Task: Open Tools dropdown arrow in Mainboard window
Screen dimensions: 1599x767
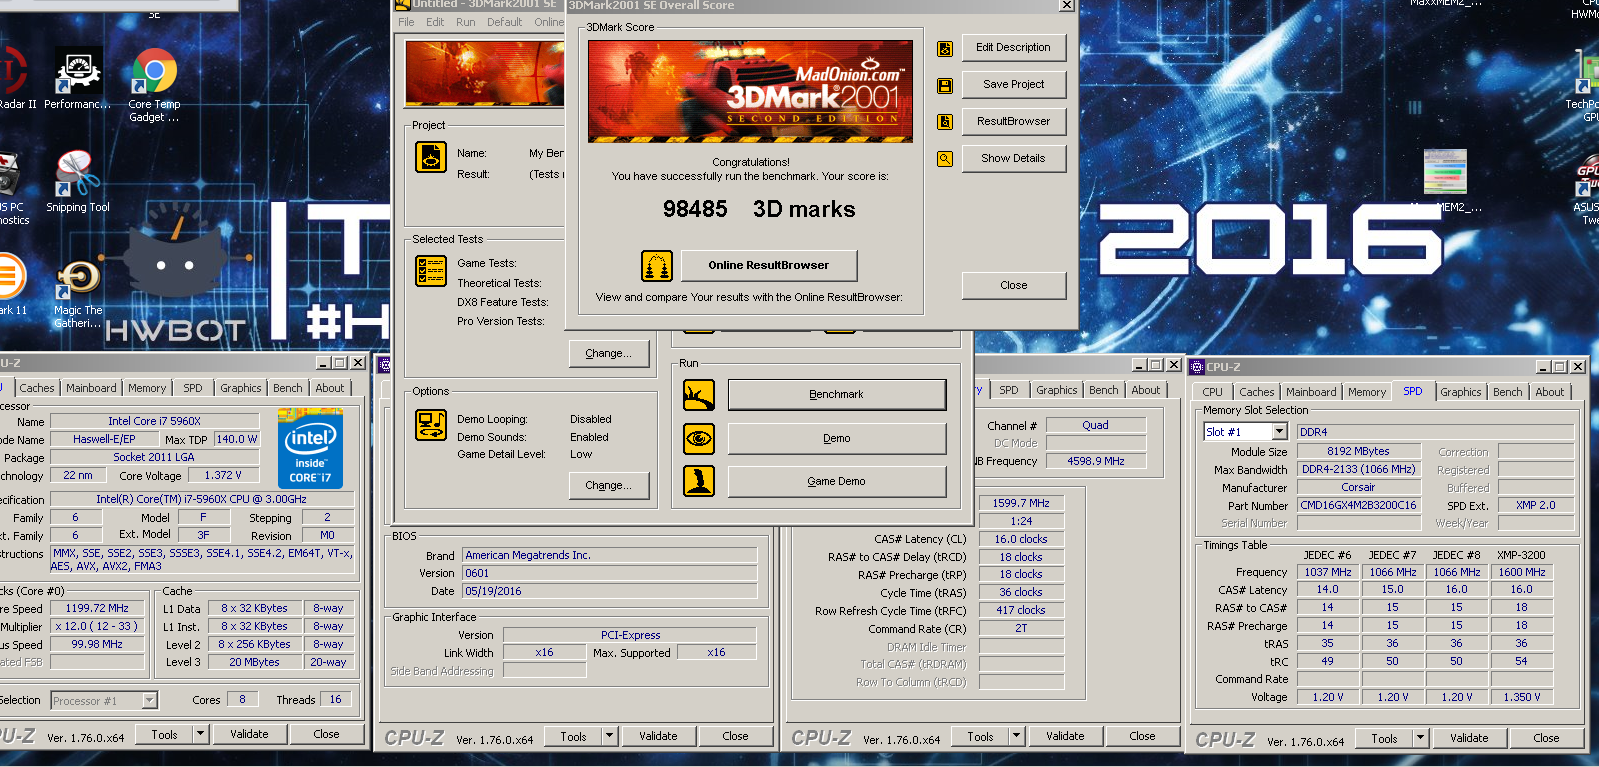Action: click(609, 736)
